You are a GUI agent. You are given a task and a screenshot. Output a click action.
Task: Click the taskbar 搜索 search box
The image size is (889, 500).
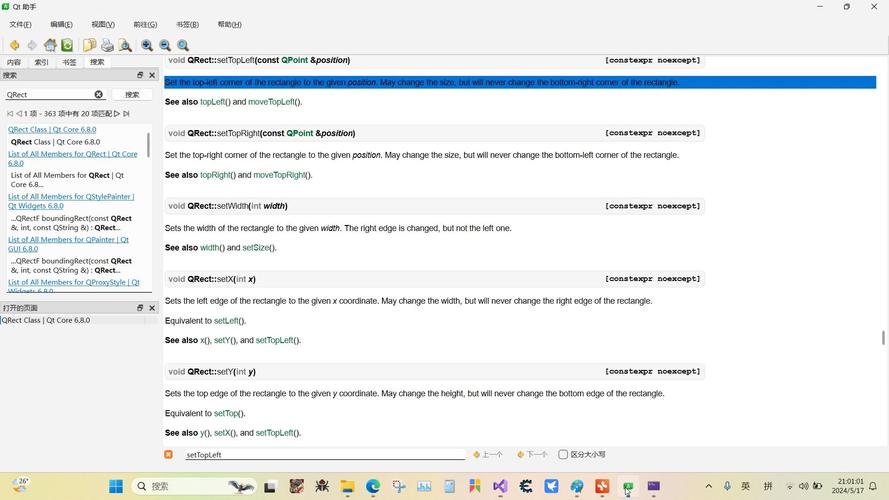194,486
